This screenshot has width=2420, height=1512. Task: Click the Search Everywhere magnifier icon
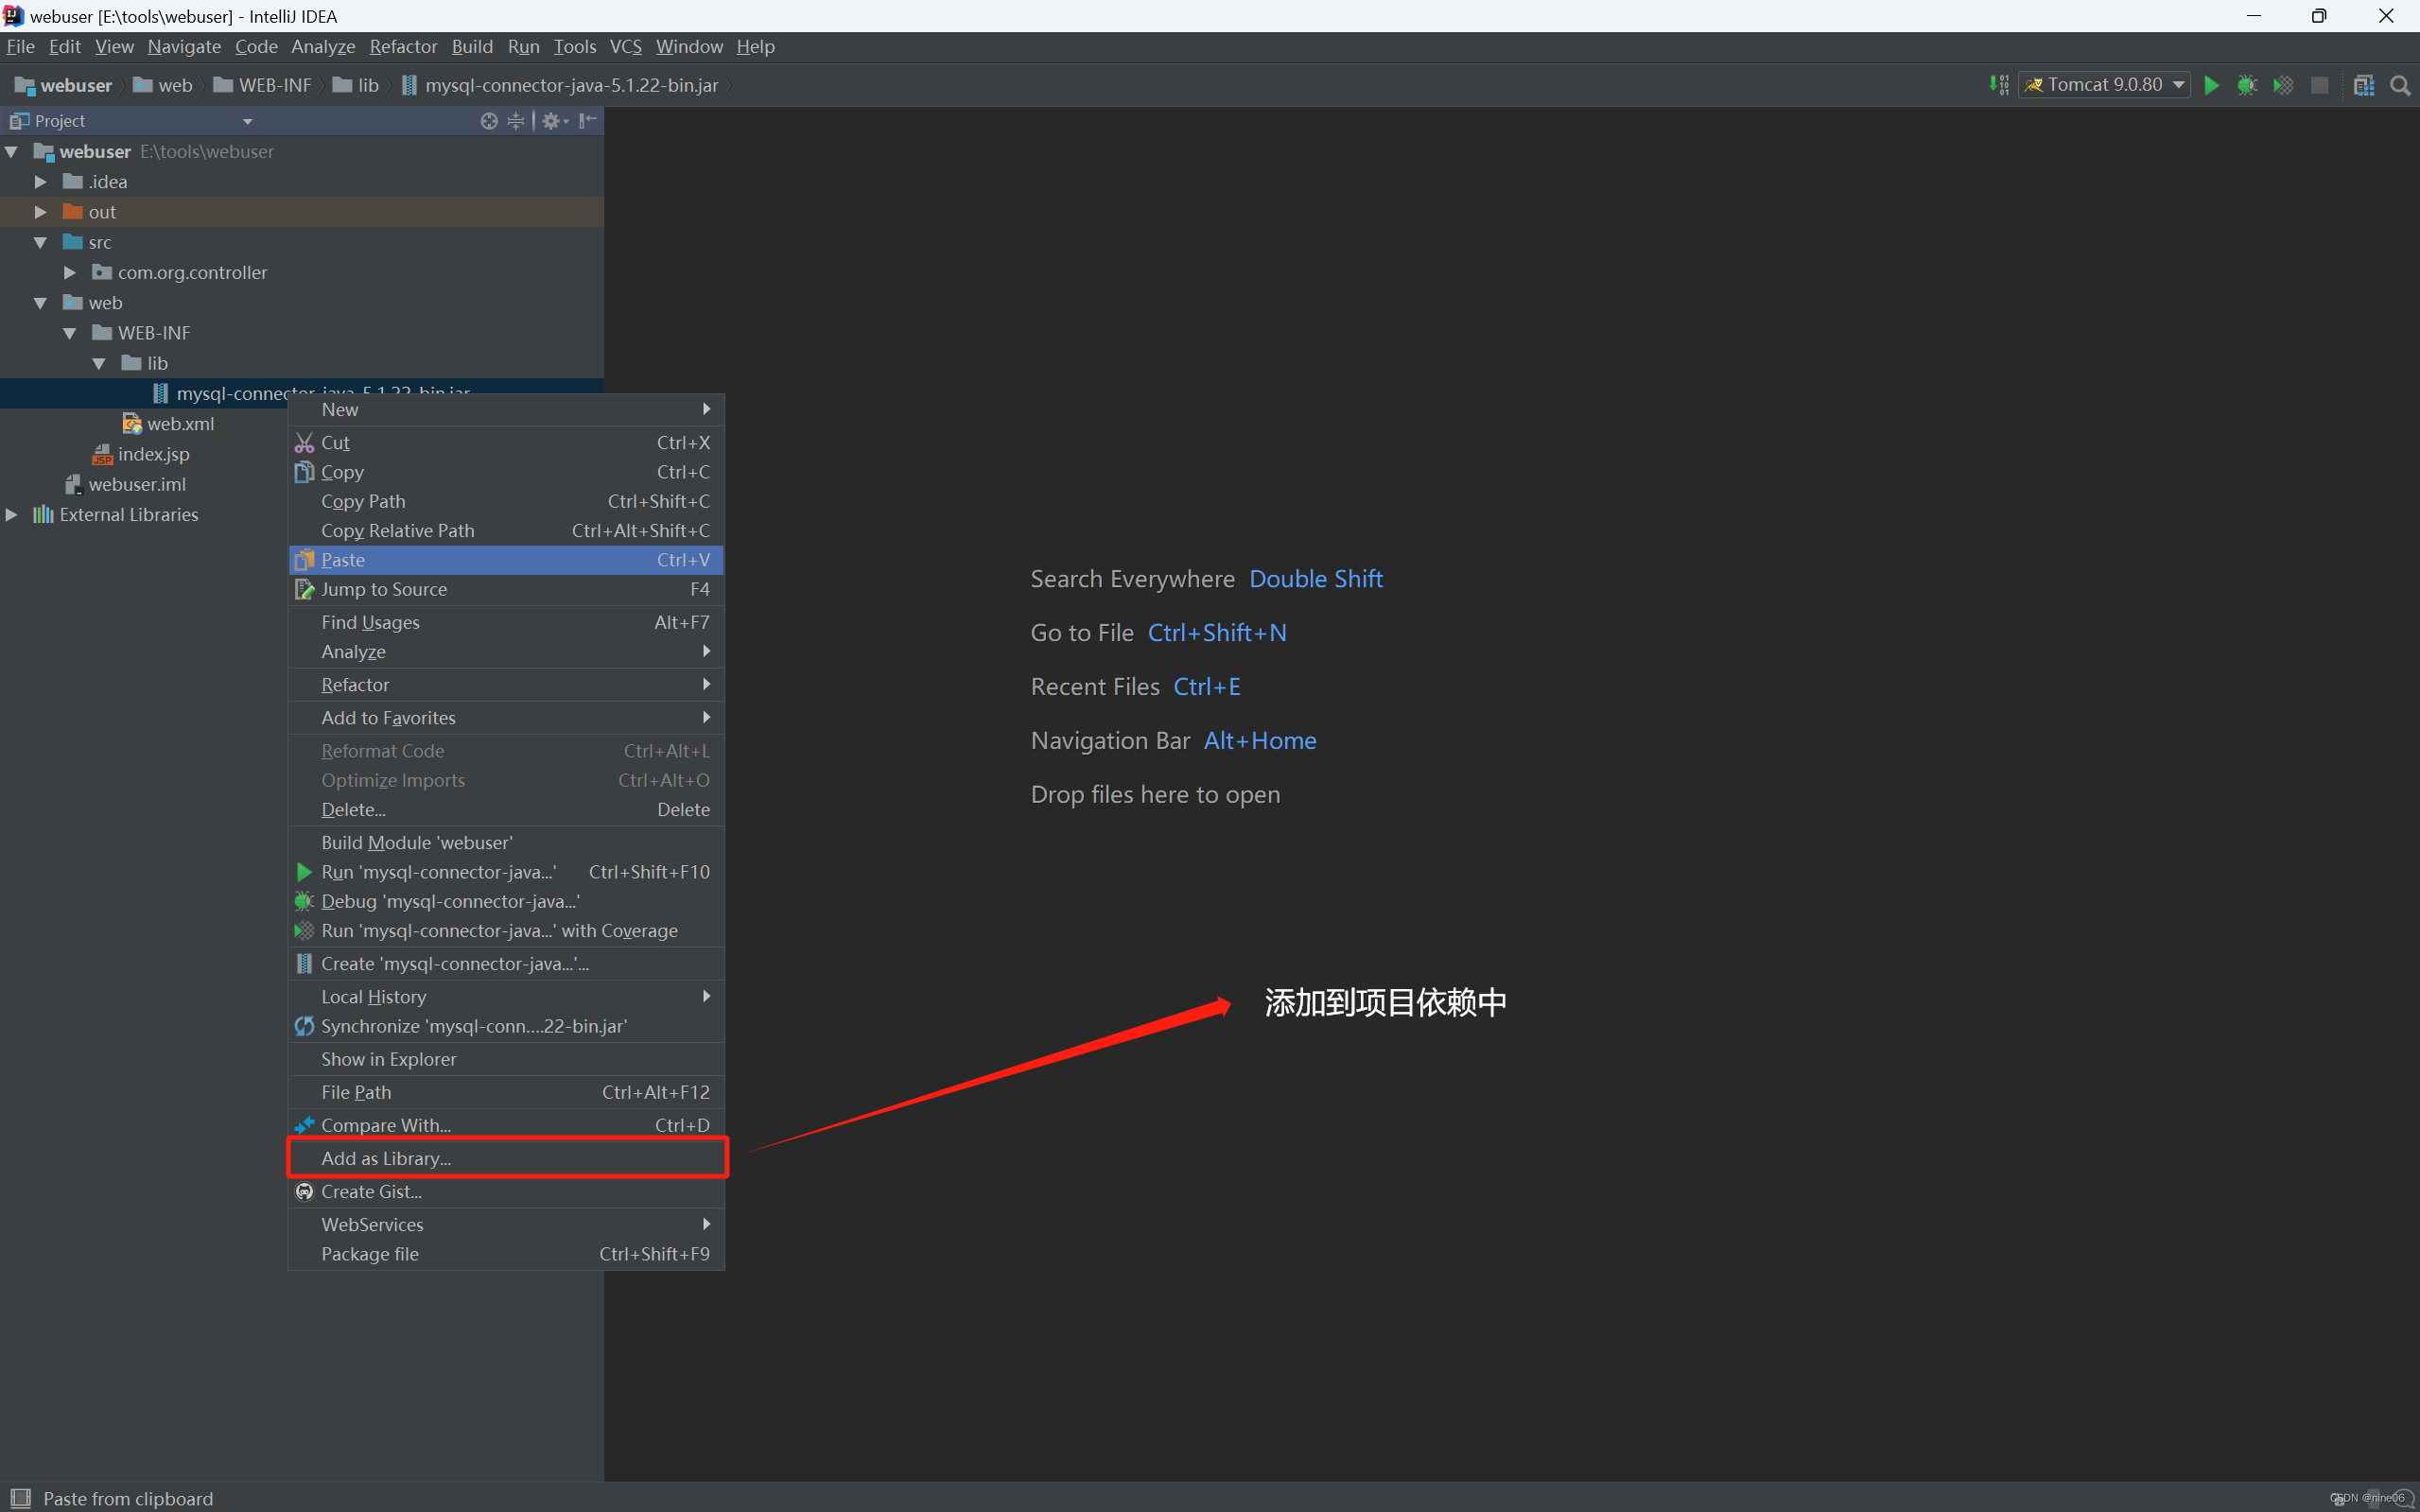[2400, 85]
